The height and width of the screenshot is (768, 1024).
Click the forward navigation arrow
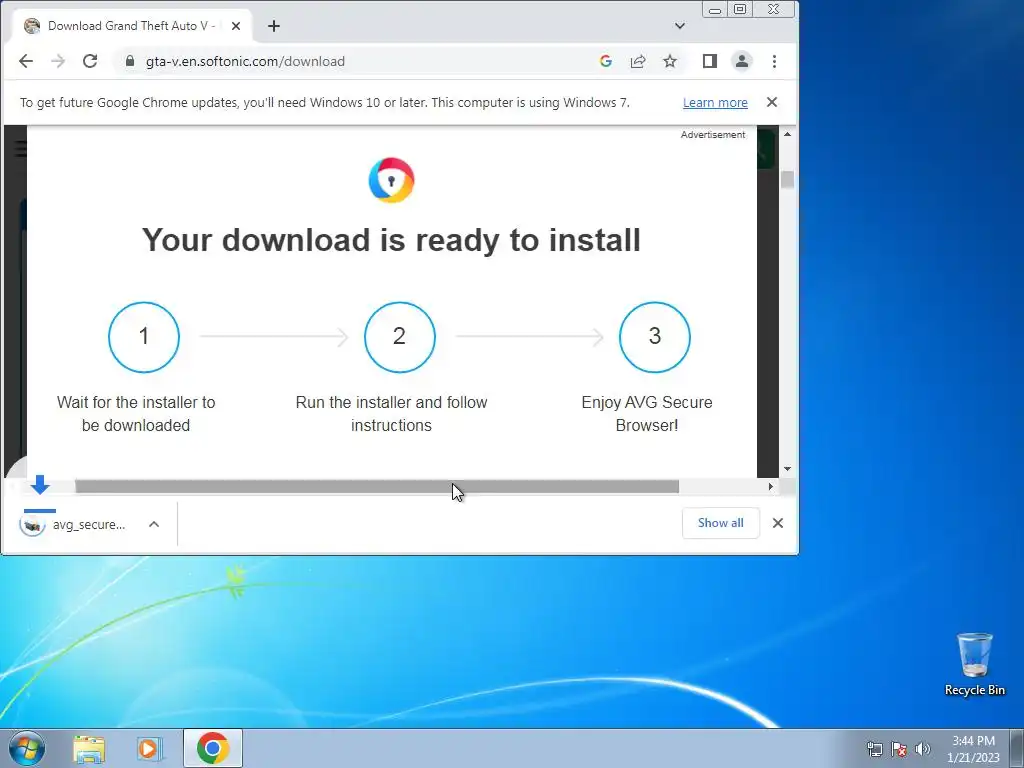coord(58,61)
